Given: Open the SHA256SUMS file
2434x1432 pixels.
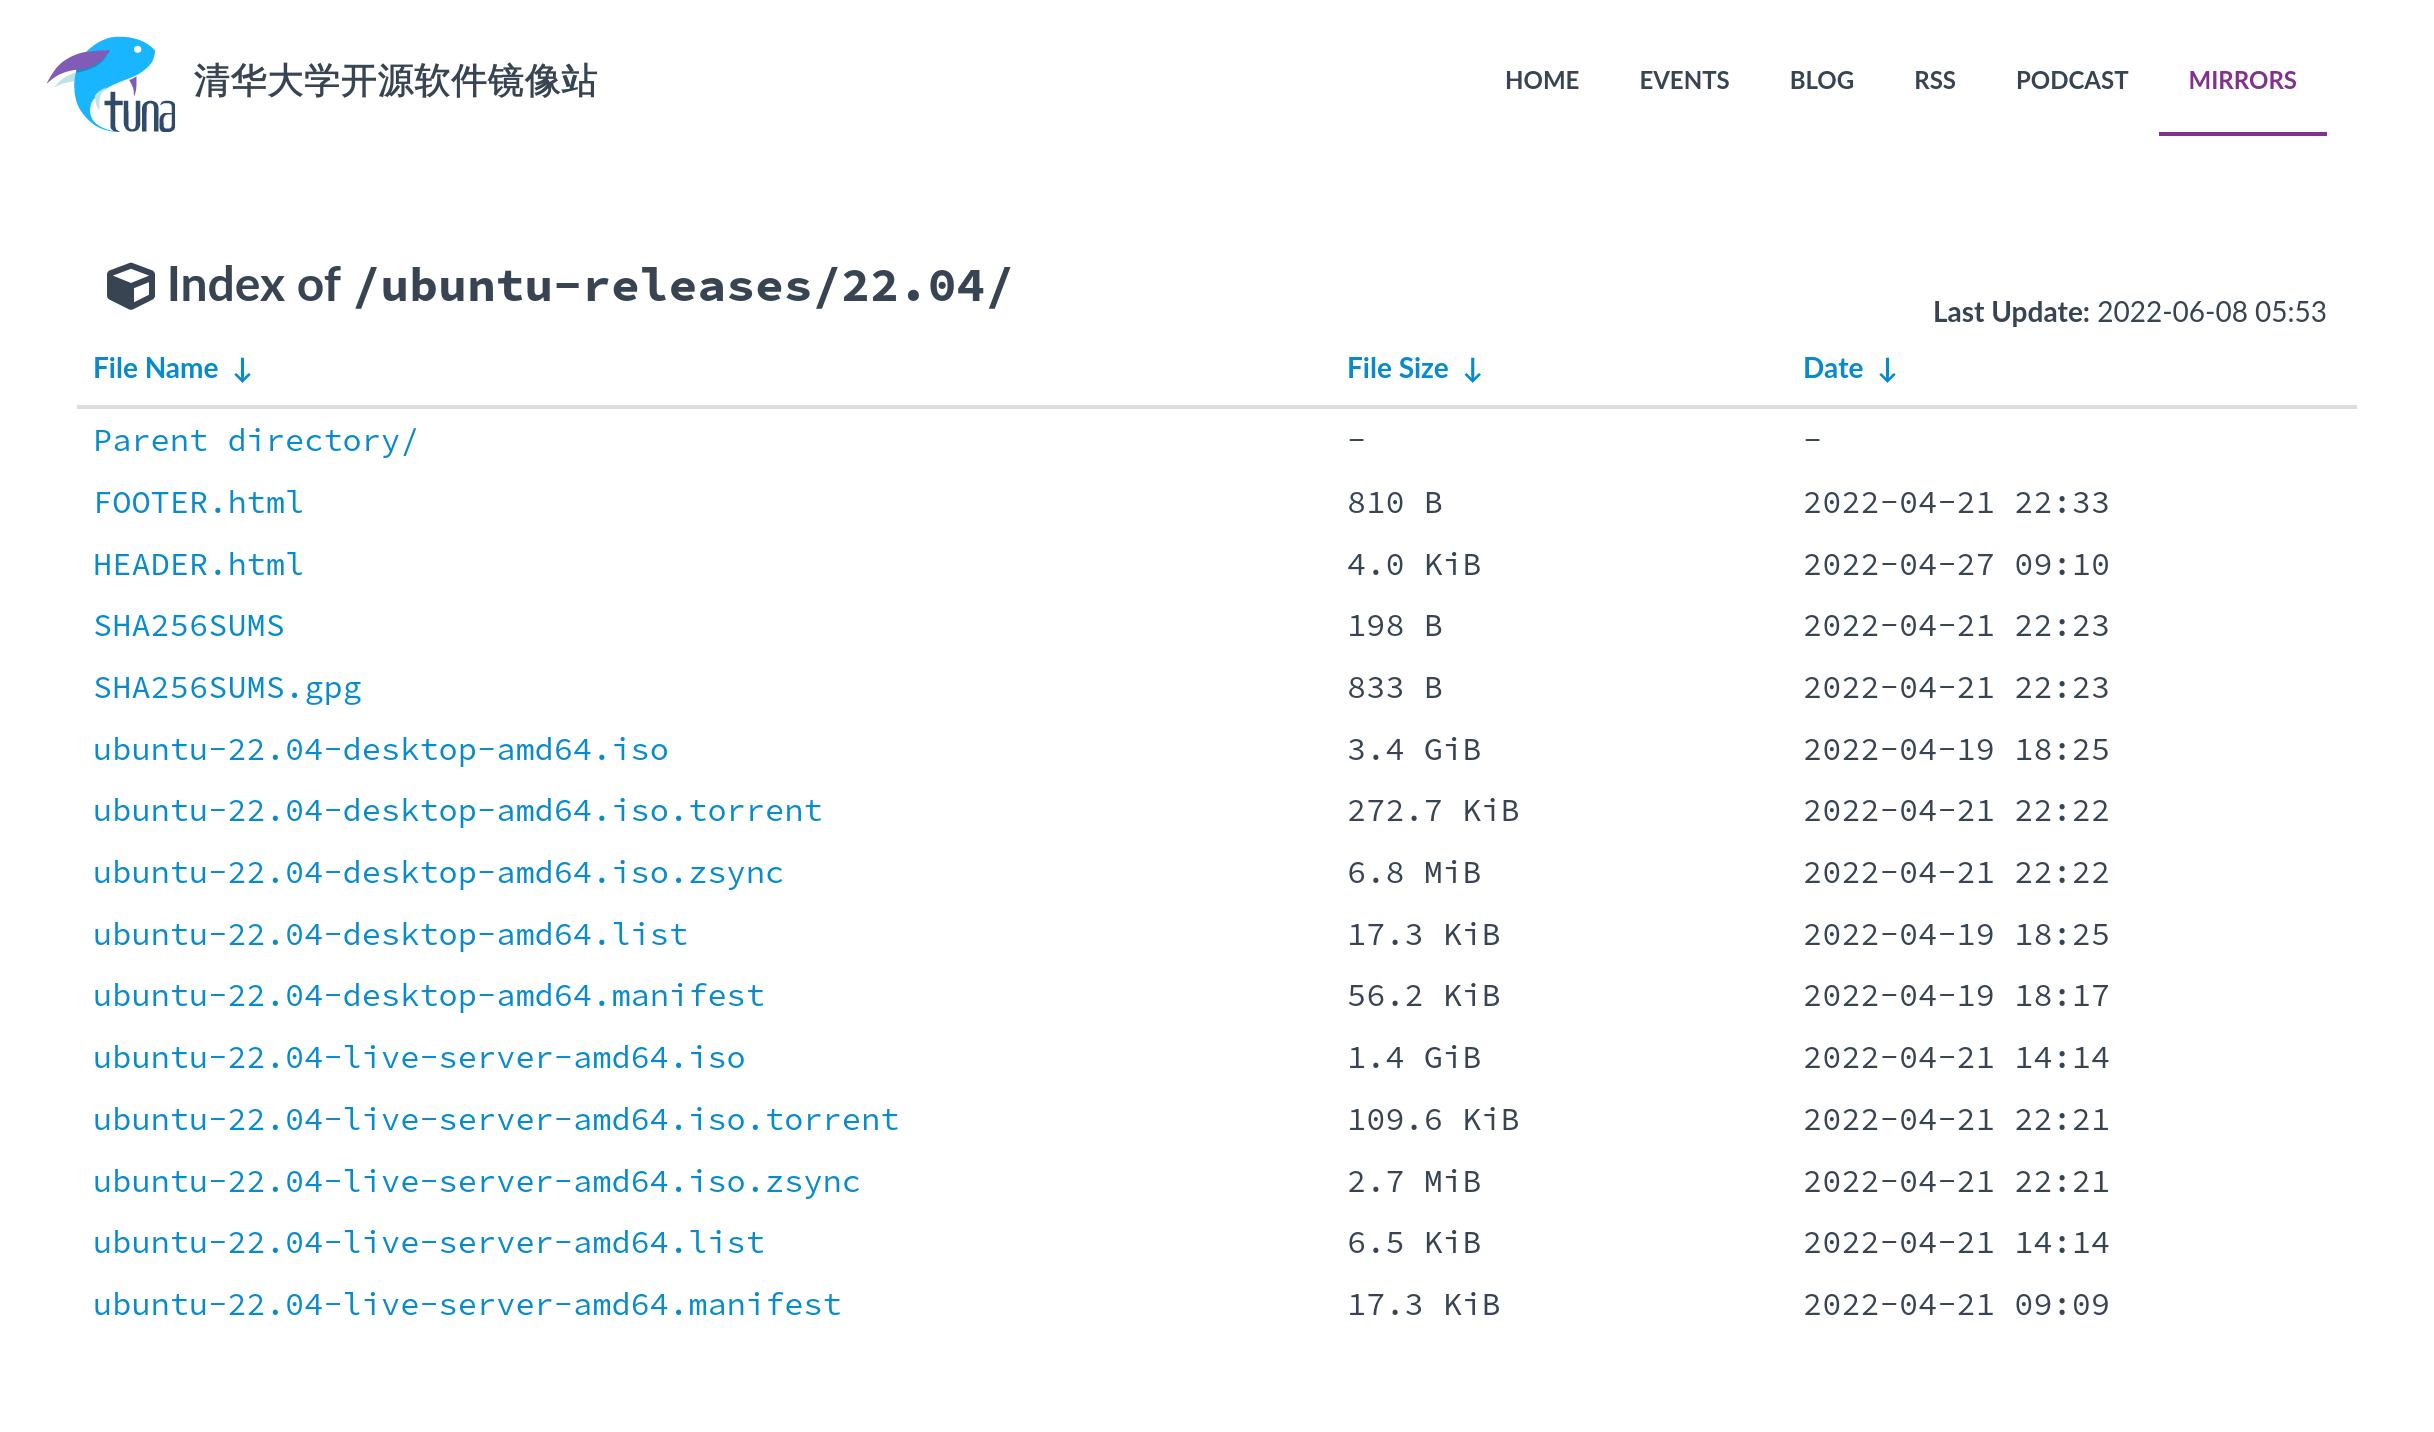Looking at the screenshot, I should (x=189, y=625).
